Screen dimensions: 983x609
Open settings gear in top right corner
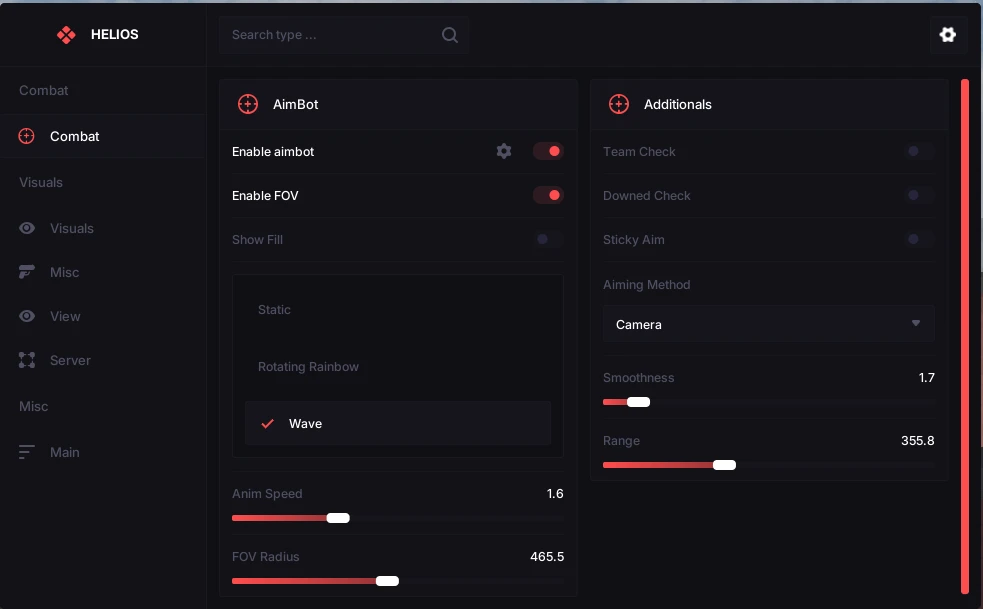click(x=948, y=34)
